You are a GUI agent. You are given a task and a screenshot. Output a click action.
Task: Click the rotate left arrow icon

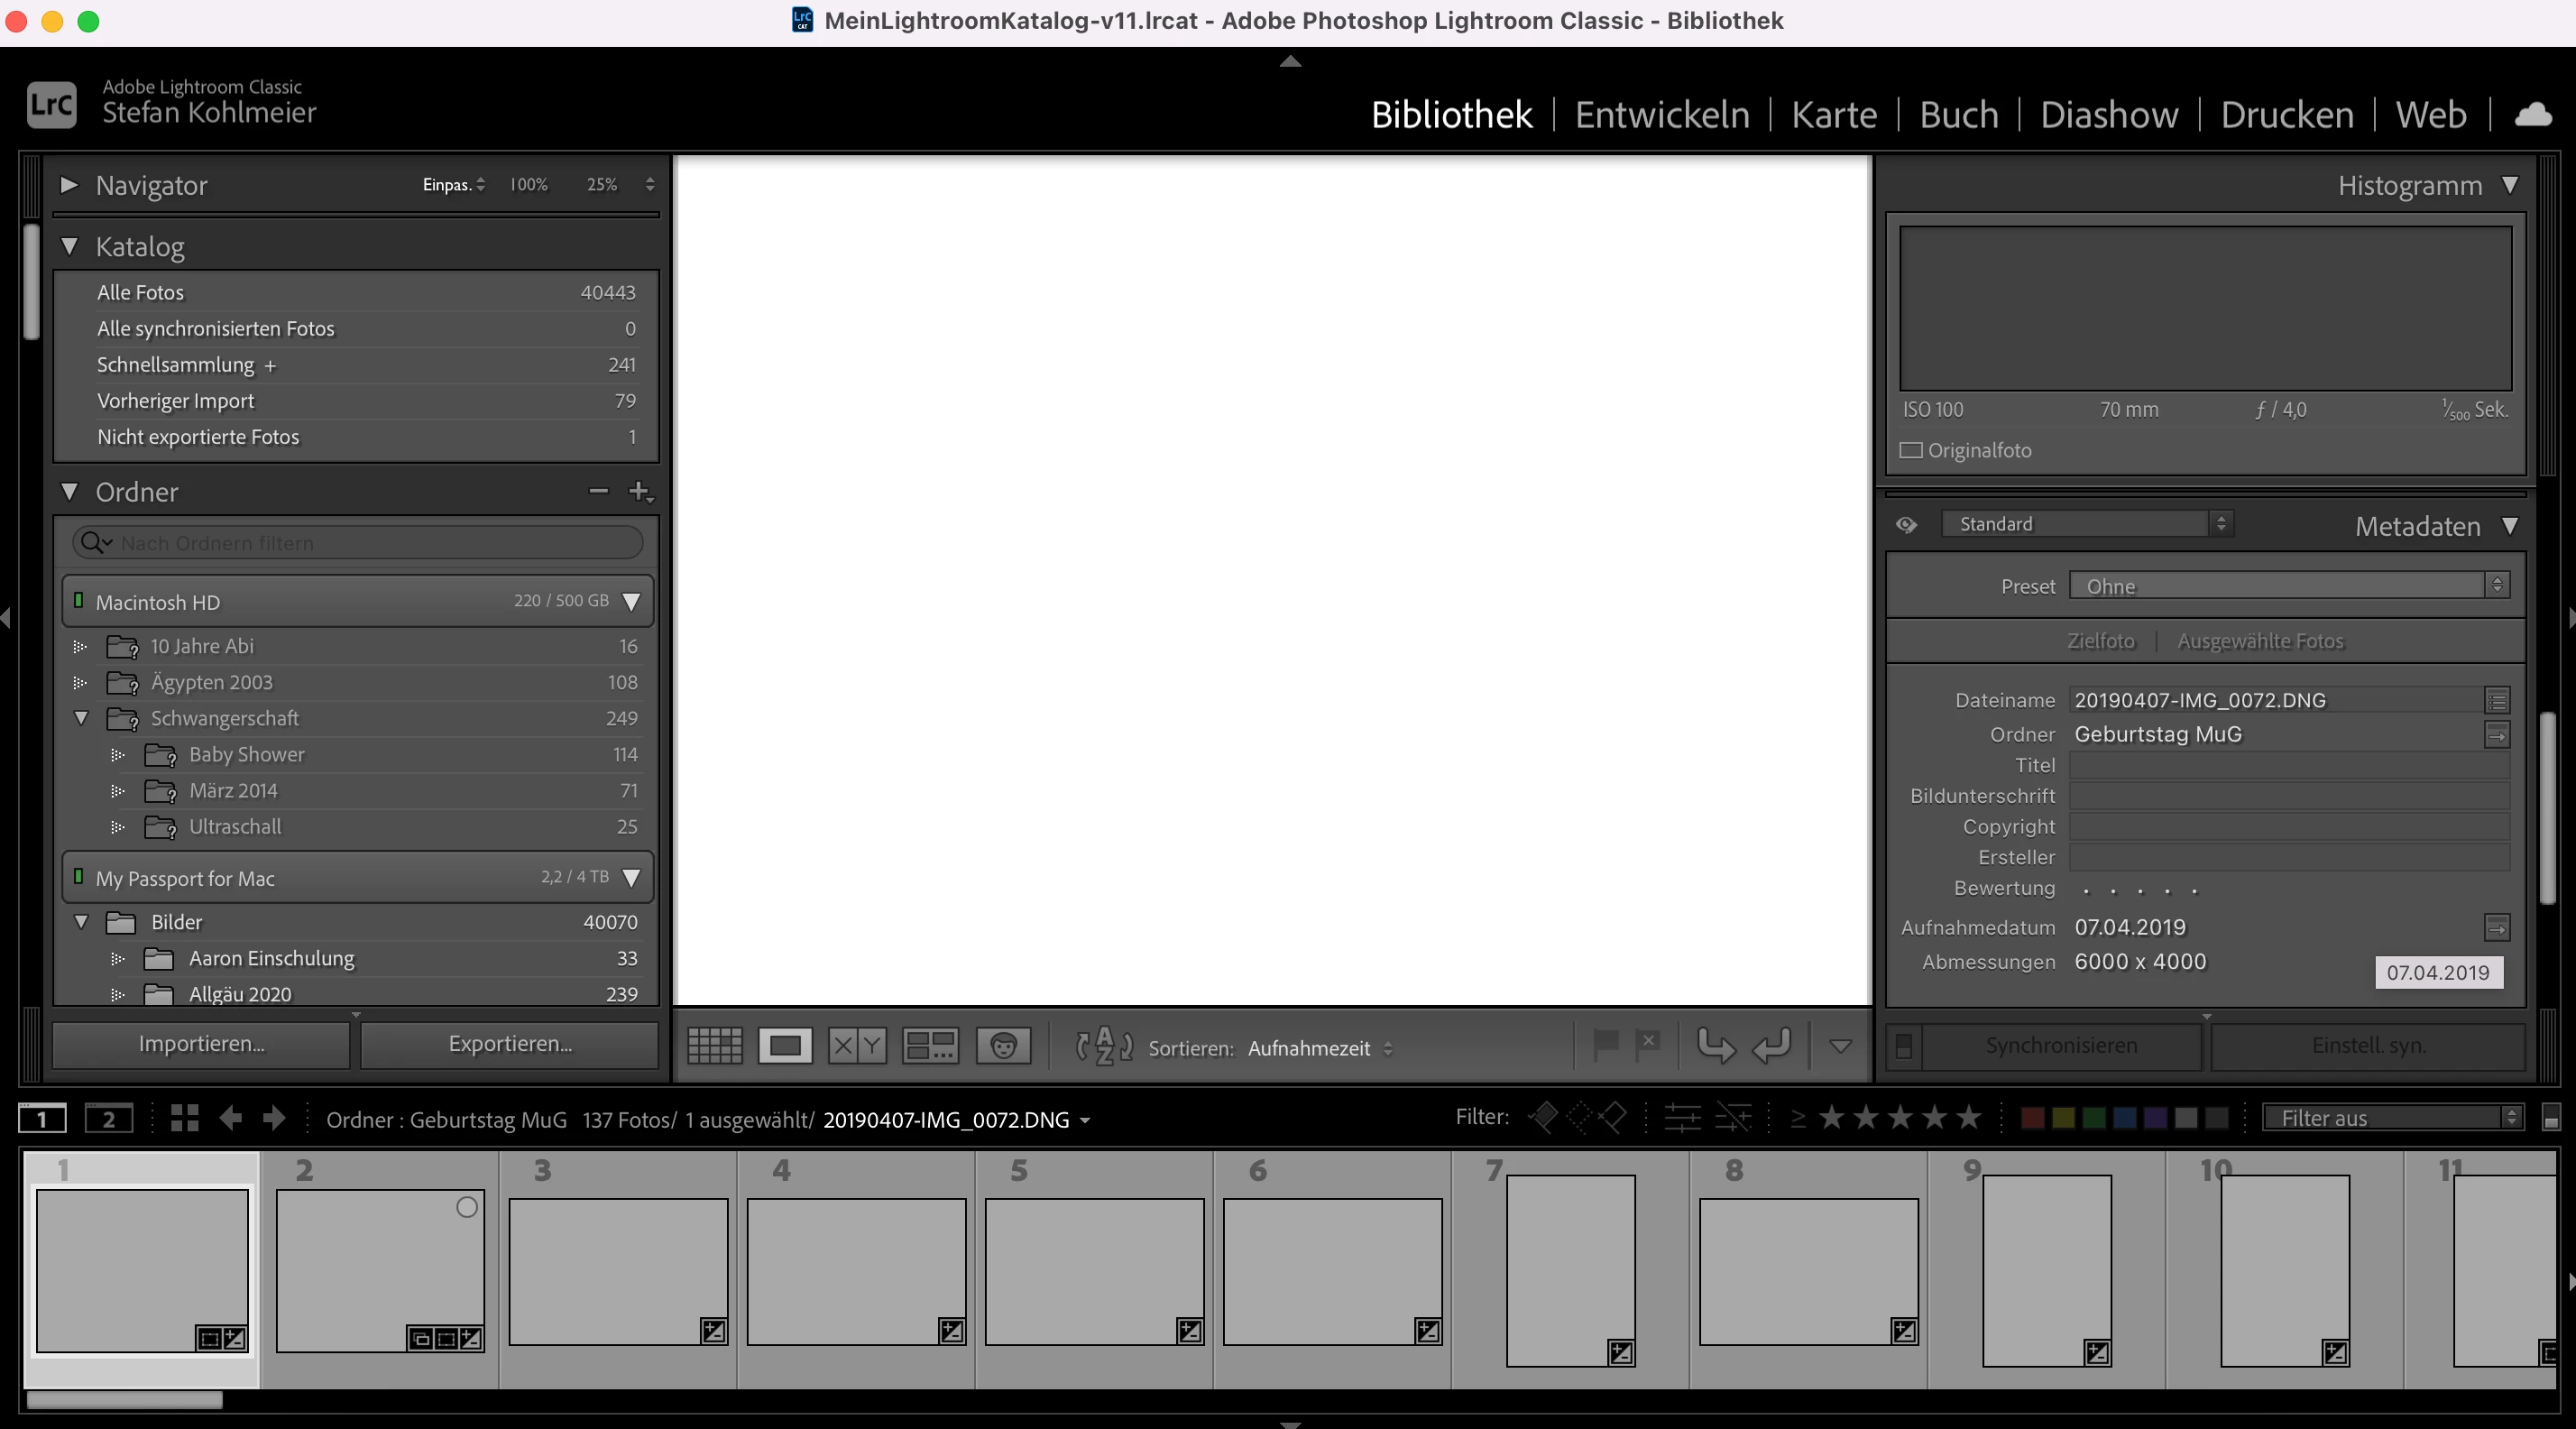[x=1716, y=1046]
